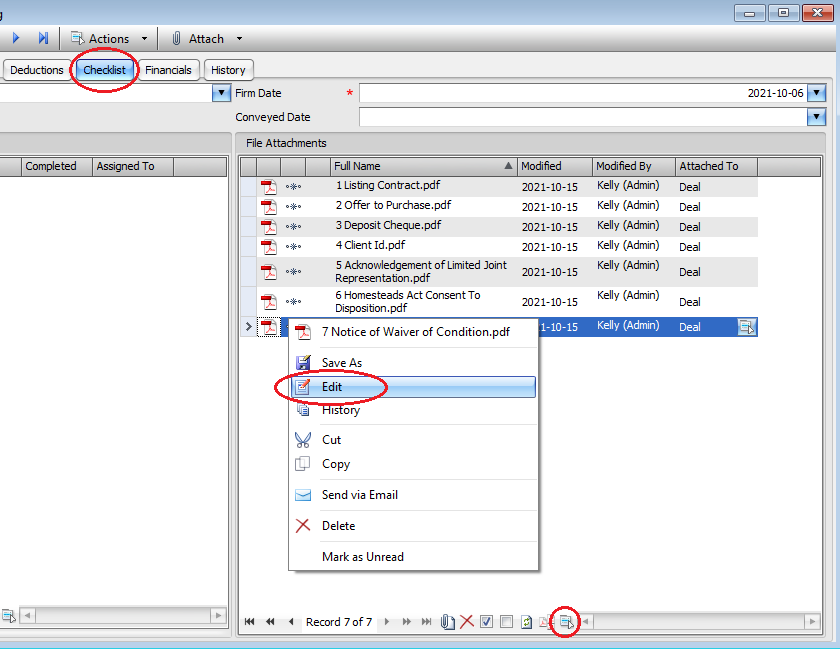
Task: Switch to the Financials tab
Action: tap(168, 70)
